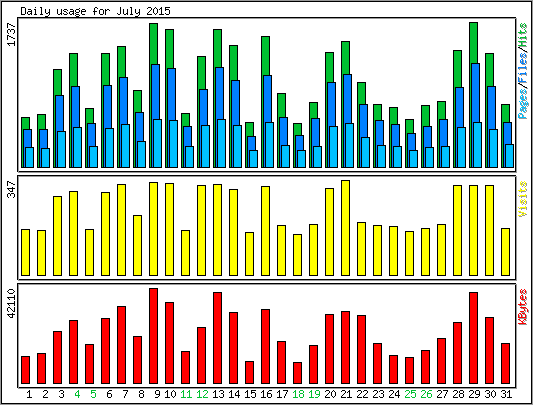Select day 8 on the x-axis
Viewport: 533px width, 405px height.
click(x=141, y=394)
